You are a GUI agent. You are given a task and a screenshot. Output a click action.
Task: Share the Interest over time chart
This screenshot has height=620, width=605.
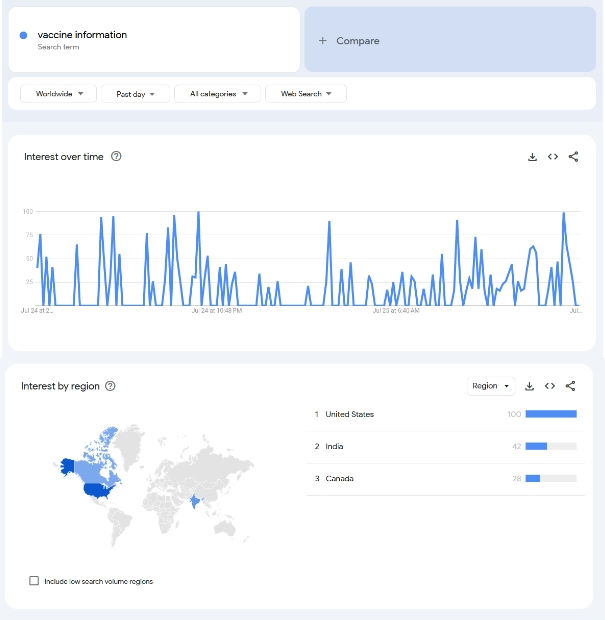point(573,157)
